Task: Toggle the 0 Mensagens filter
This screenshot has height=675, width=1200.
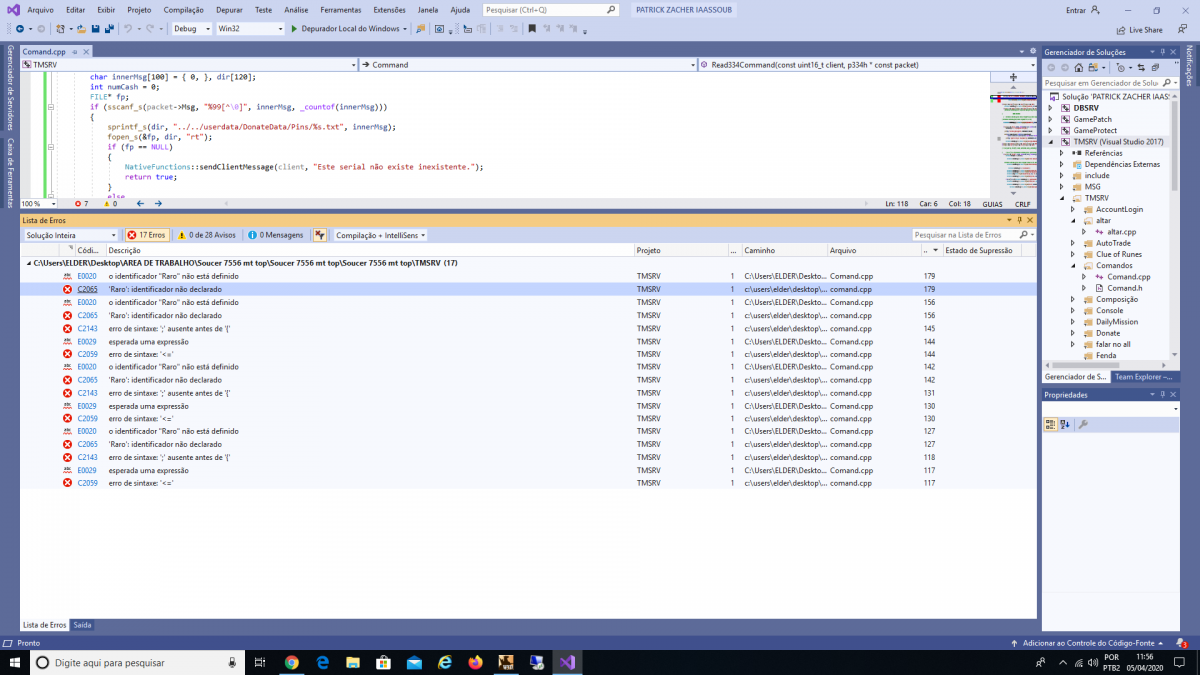Action: tap(276, 235)
